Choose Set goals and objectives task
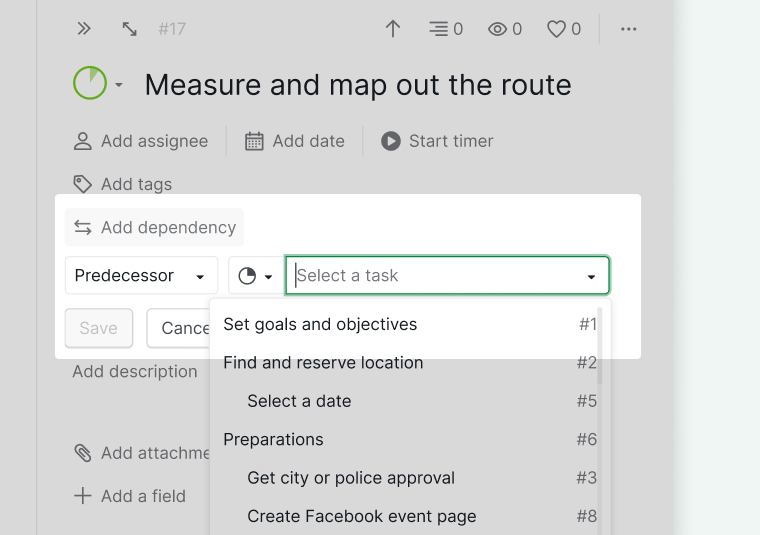Viewport: 760px width, 535px height. [410, 324]
